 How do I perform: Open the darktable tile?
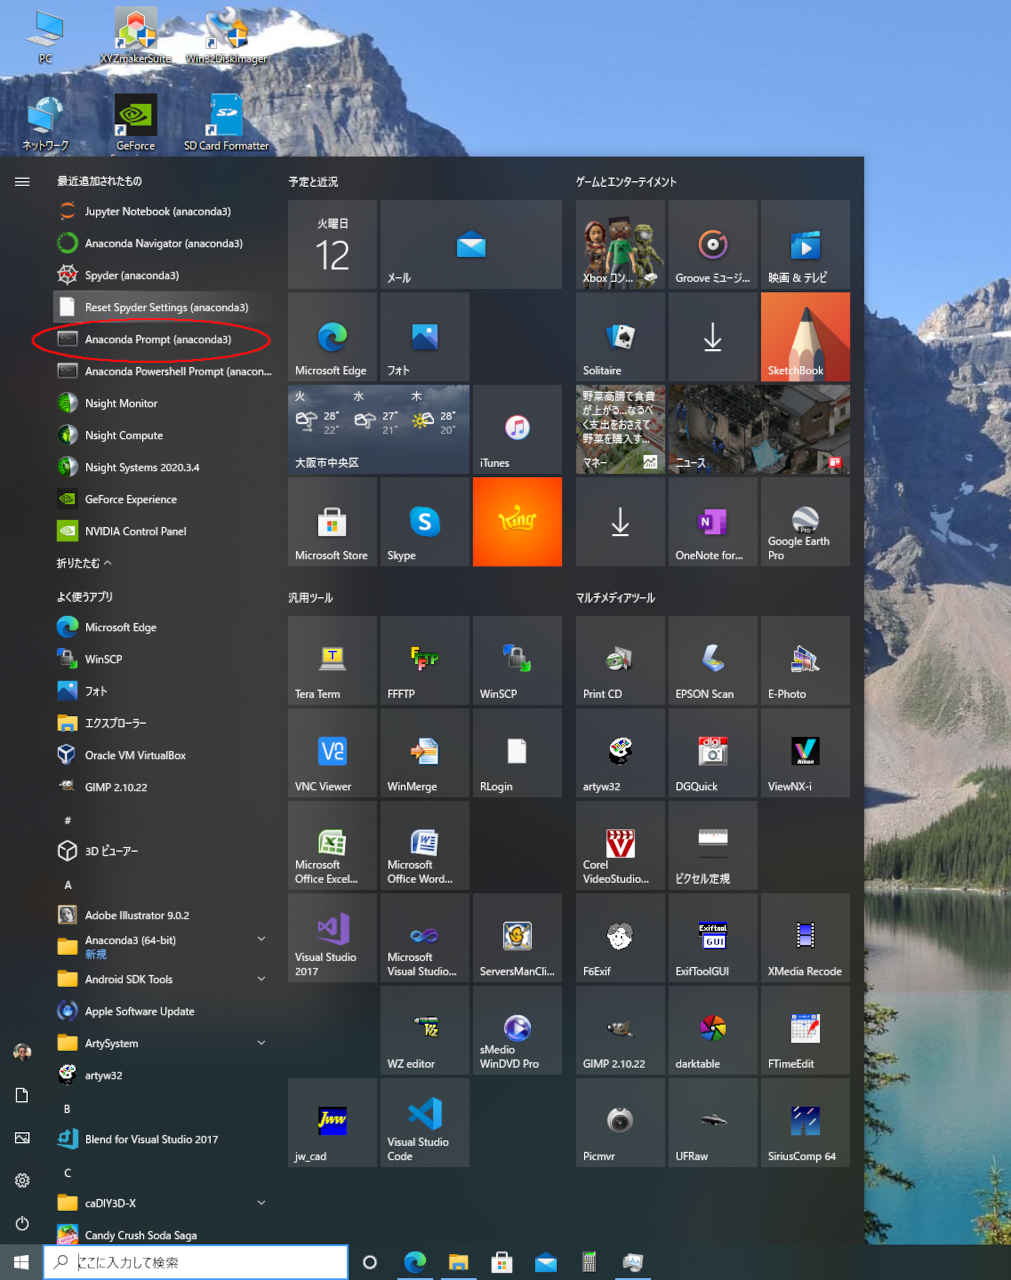point(713,1030)
